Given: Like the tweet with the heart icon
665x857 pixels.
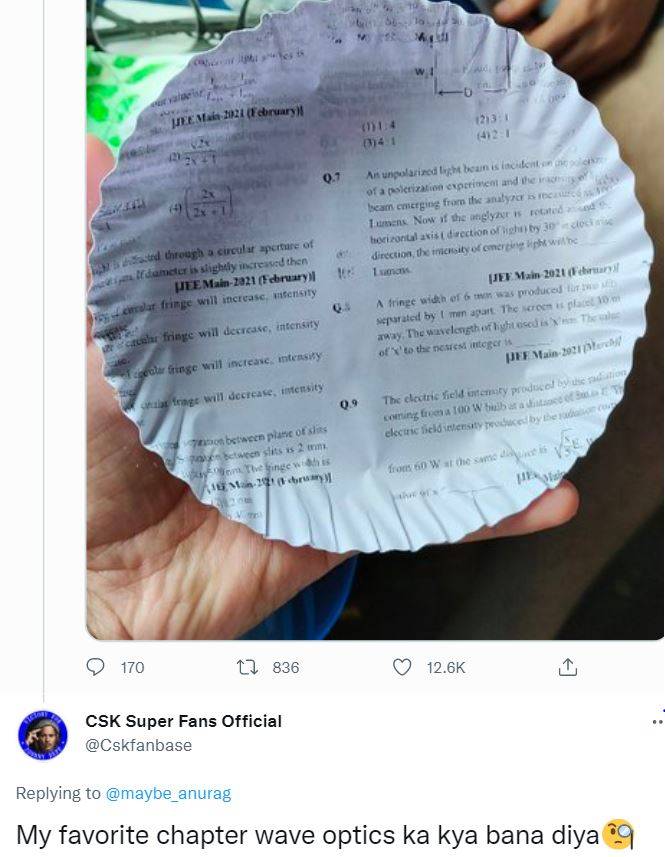Looking at the screenshot, I should coord(402,666).
